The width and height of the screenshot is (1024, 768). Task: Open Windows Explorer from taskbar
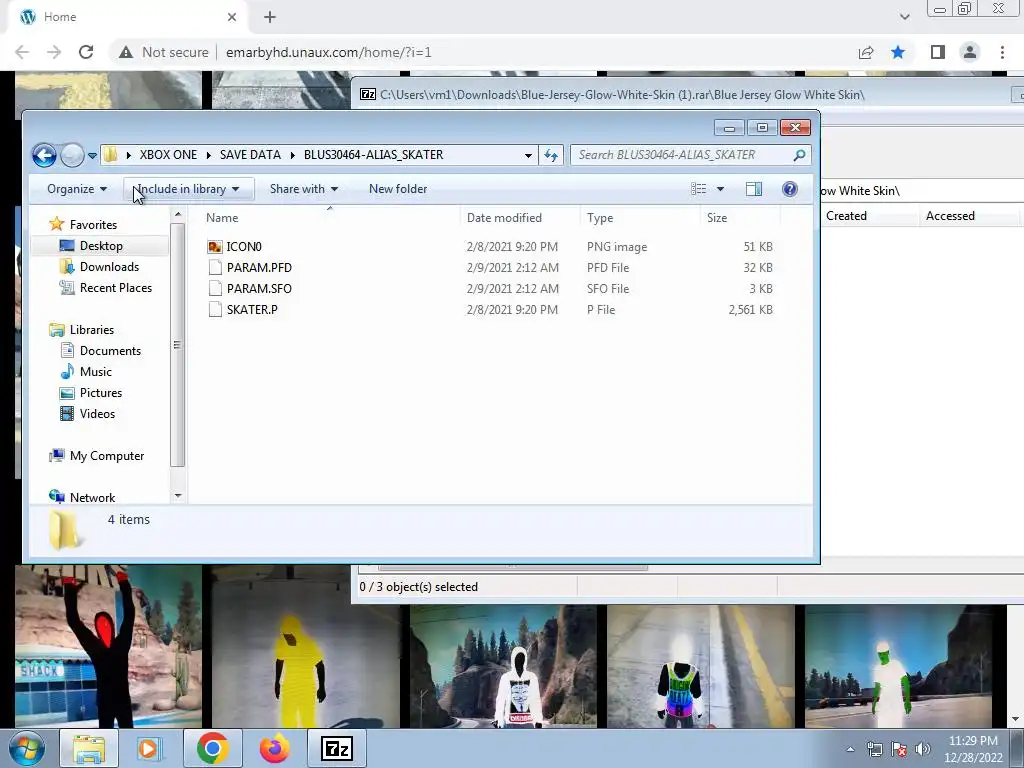89,748
